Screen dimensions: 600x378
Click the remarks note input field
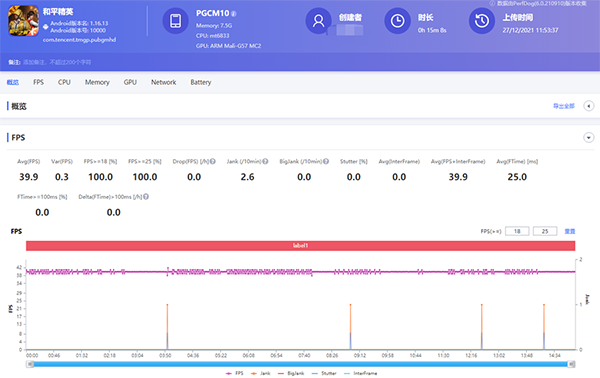pyautogui.click(x=57, y=62)
